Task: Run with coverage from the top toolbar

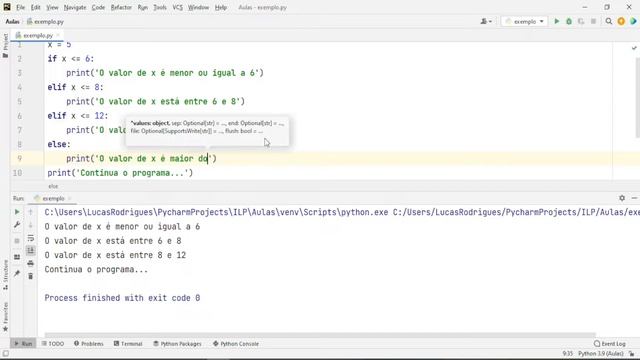Action: 581,21
